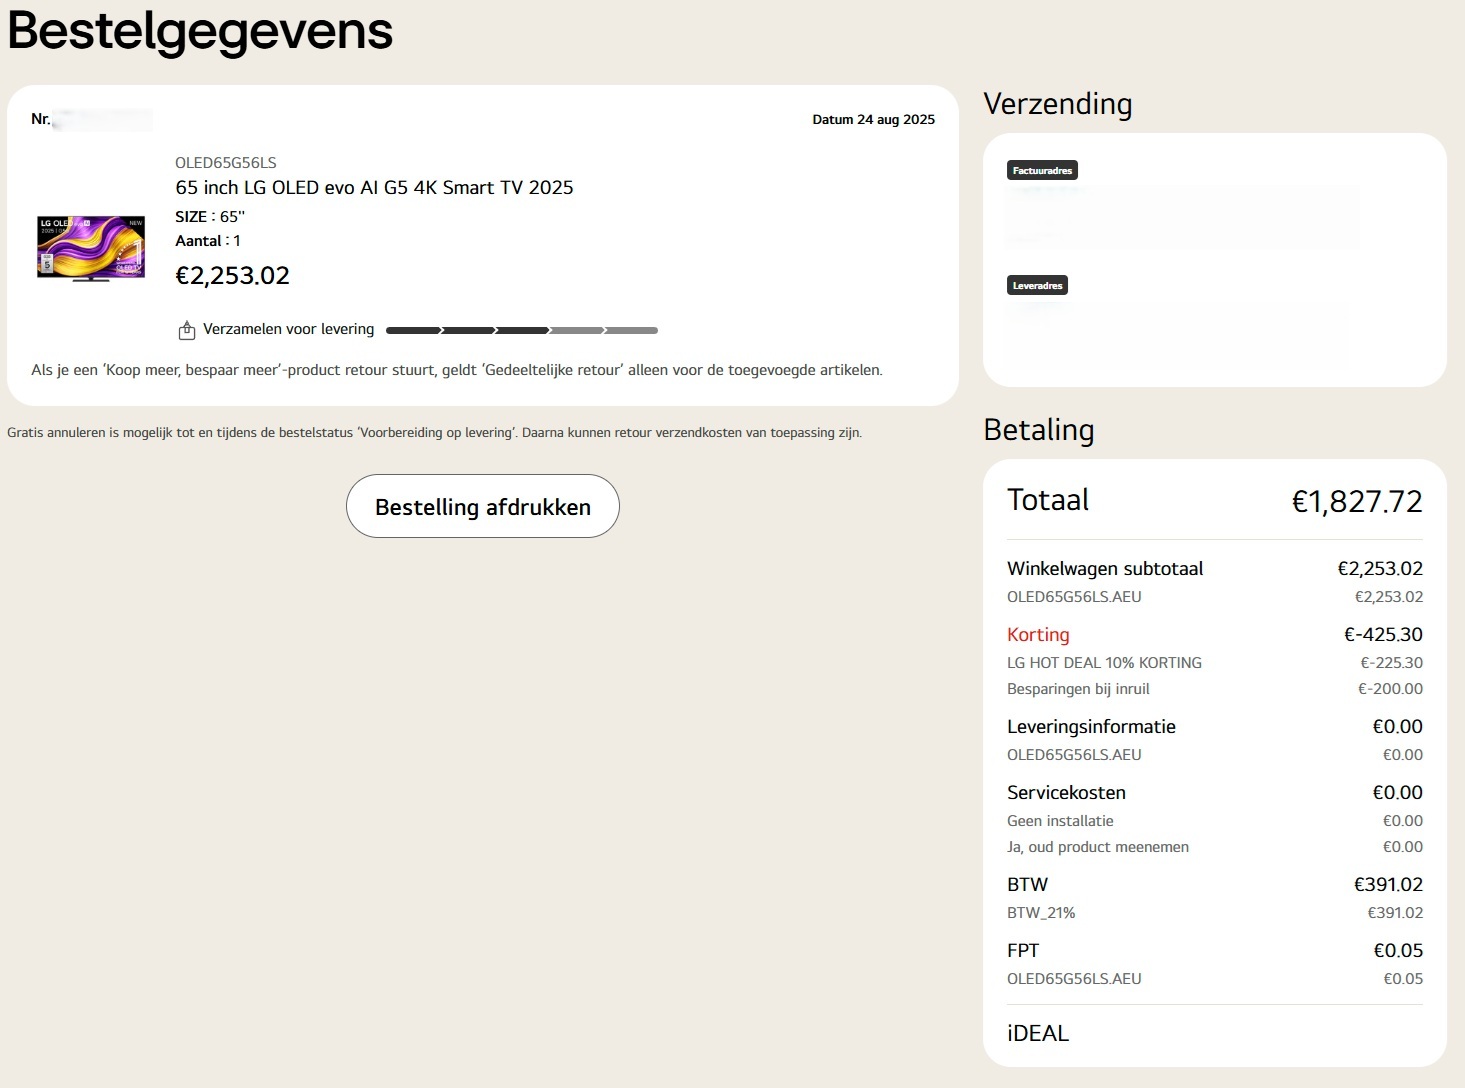Click the "Servicekosten" label

tap(1066, 792)
